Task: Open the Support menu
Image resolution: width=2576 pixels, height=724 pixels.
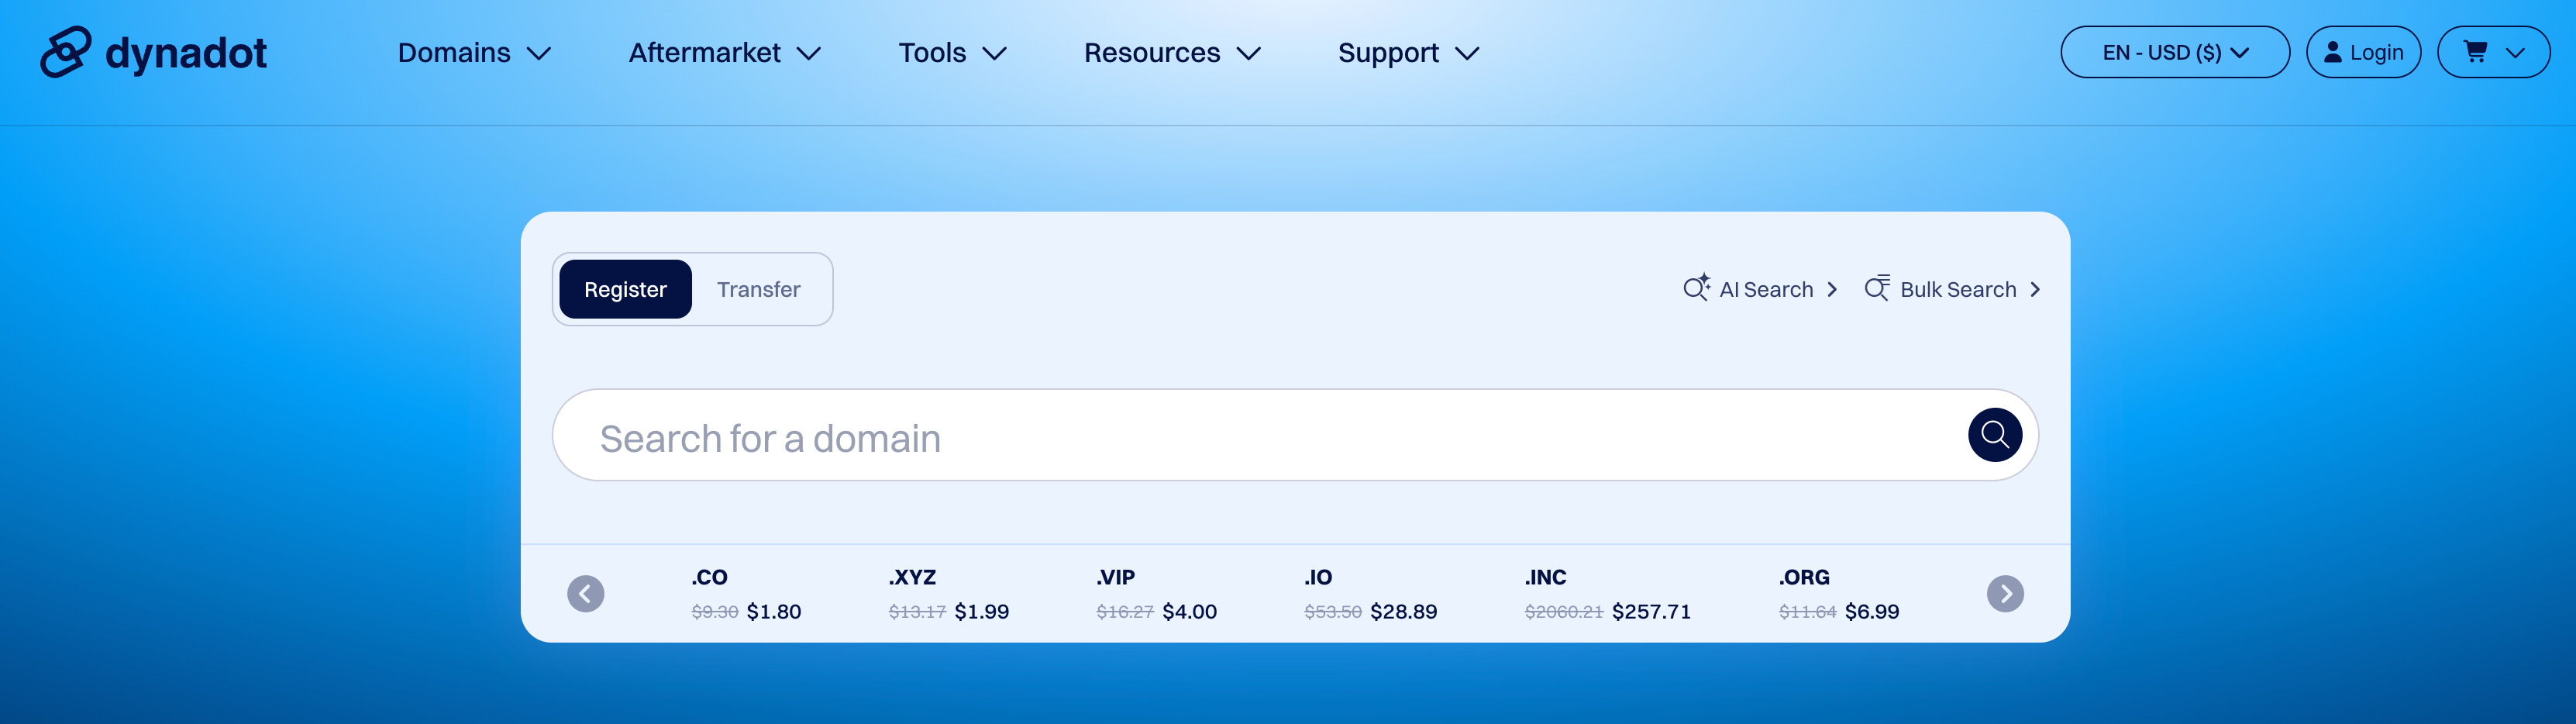Action: coord(1408,53)
